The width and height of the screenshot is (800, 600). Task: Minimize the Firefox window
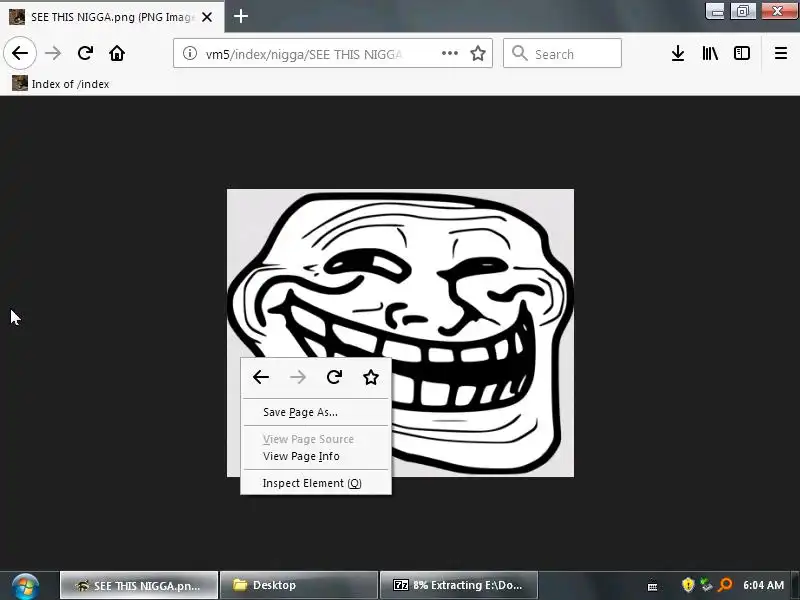point(717,11)
